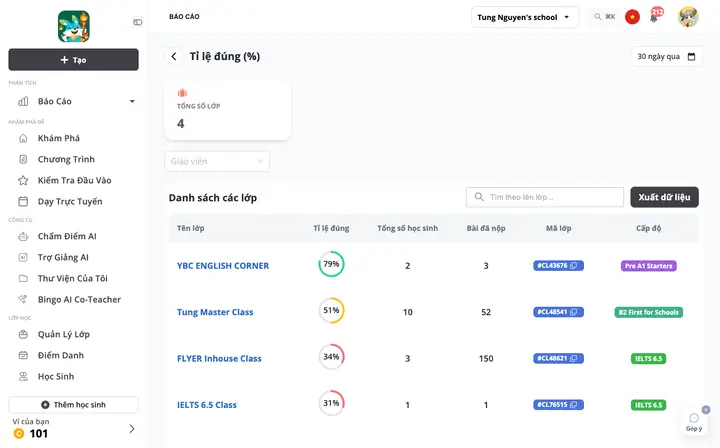Viewport: 720px width, 448px height.
Task: Click the Dạy Trực Tuyến calendar icon
Action: point(23,202)
